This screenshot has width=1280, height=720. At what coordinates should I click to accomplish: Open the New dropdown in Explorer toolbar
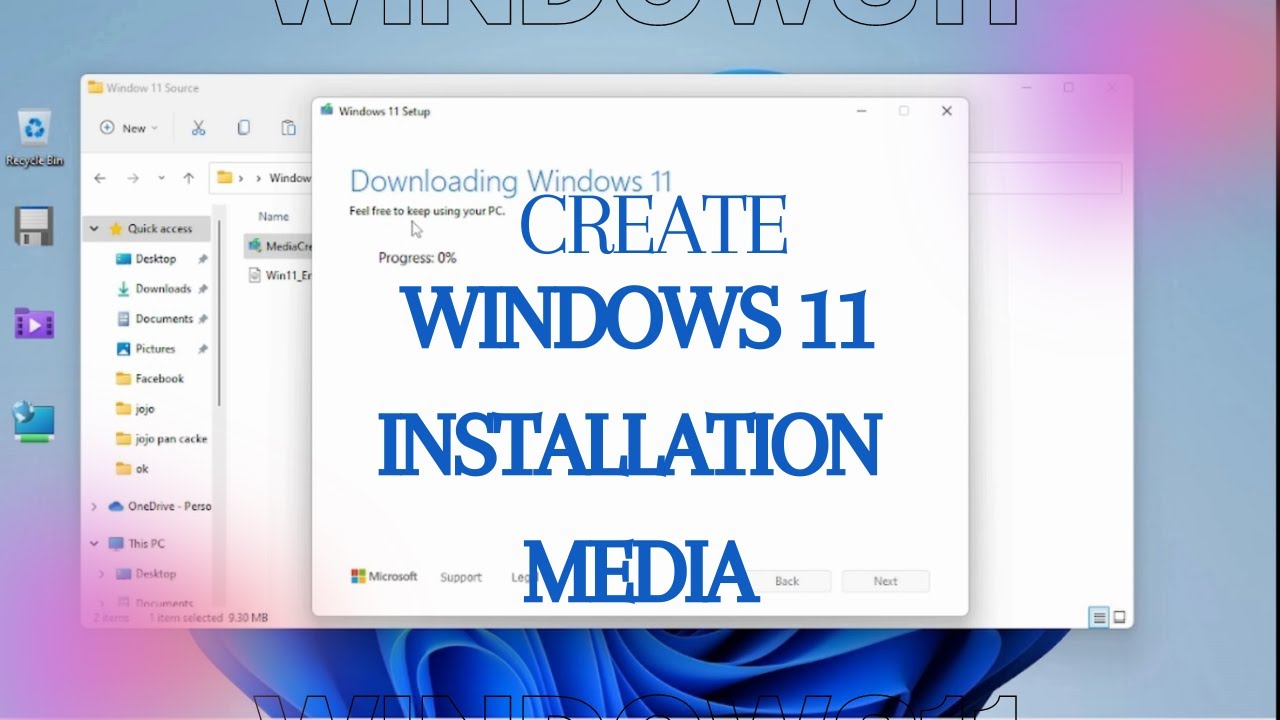(x=129, y=128)
